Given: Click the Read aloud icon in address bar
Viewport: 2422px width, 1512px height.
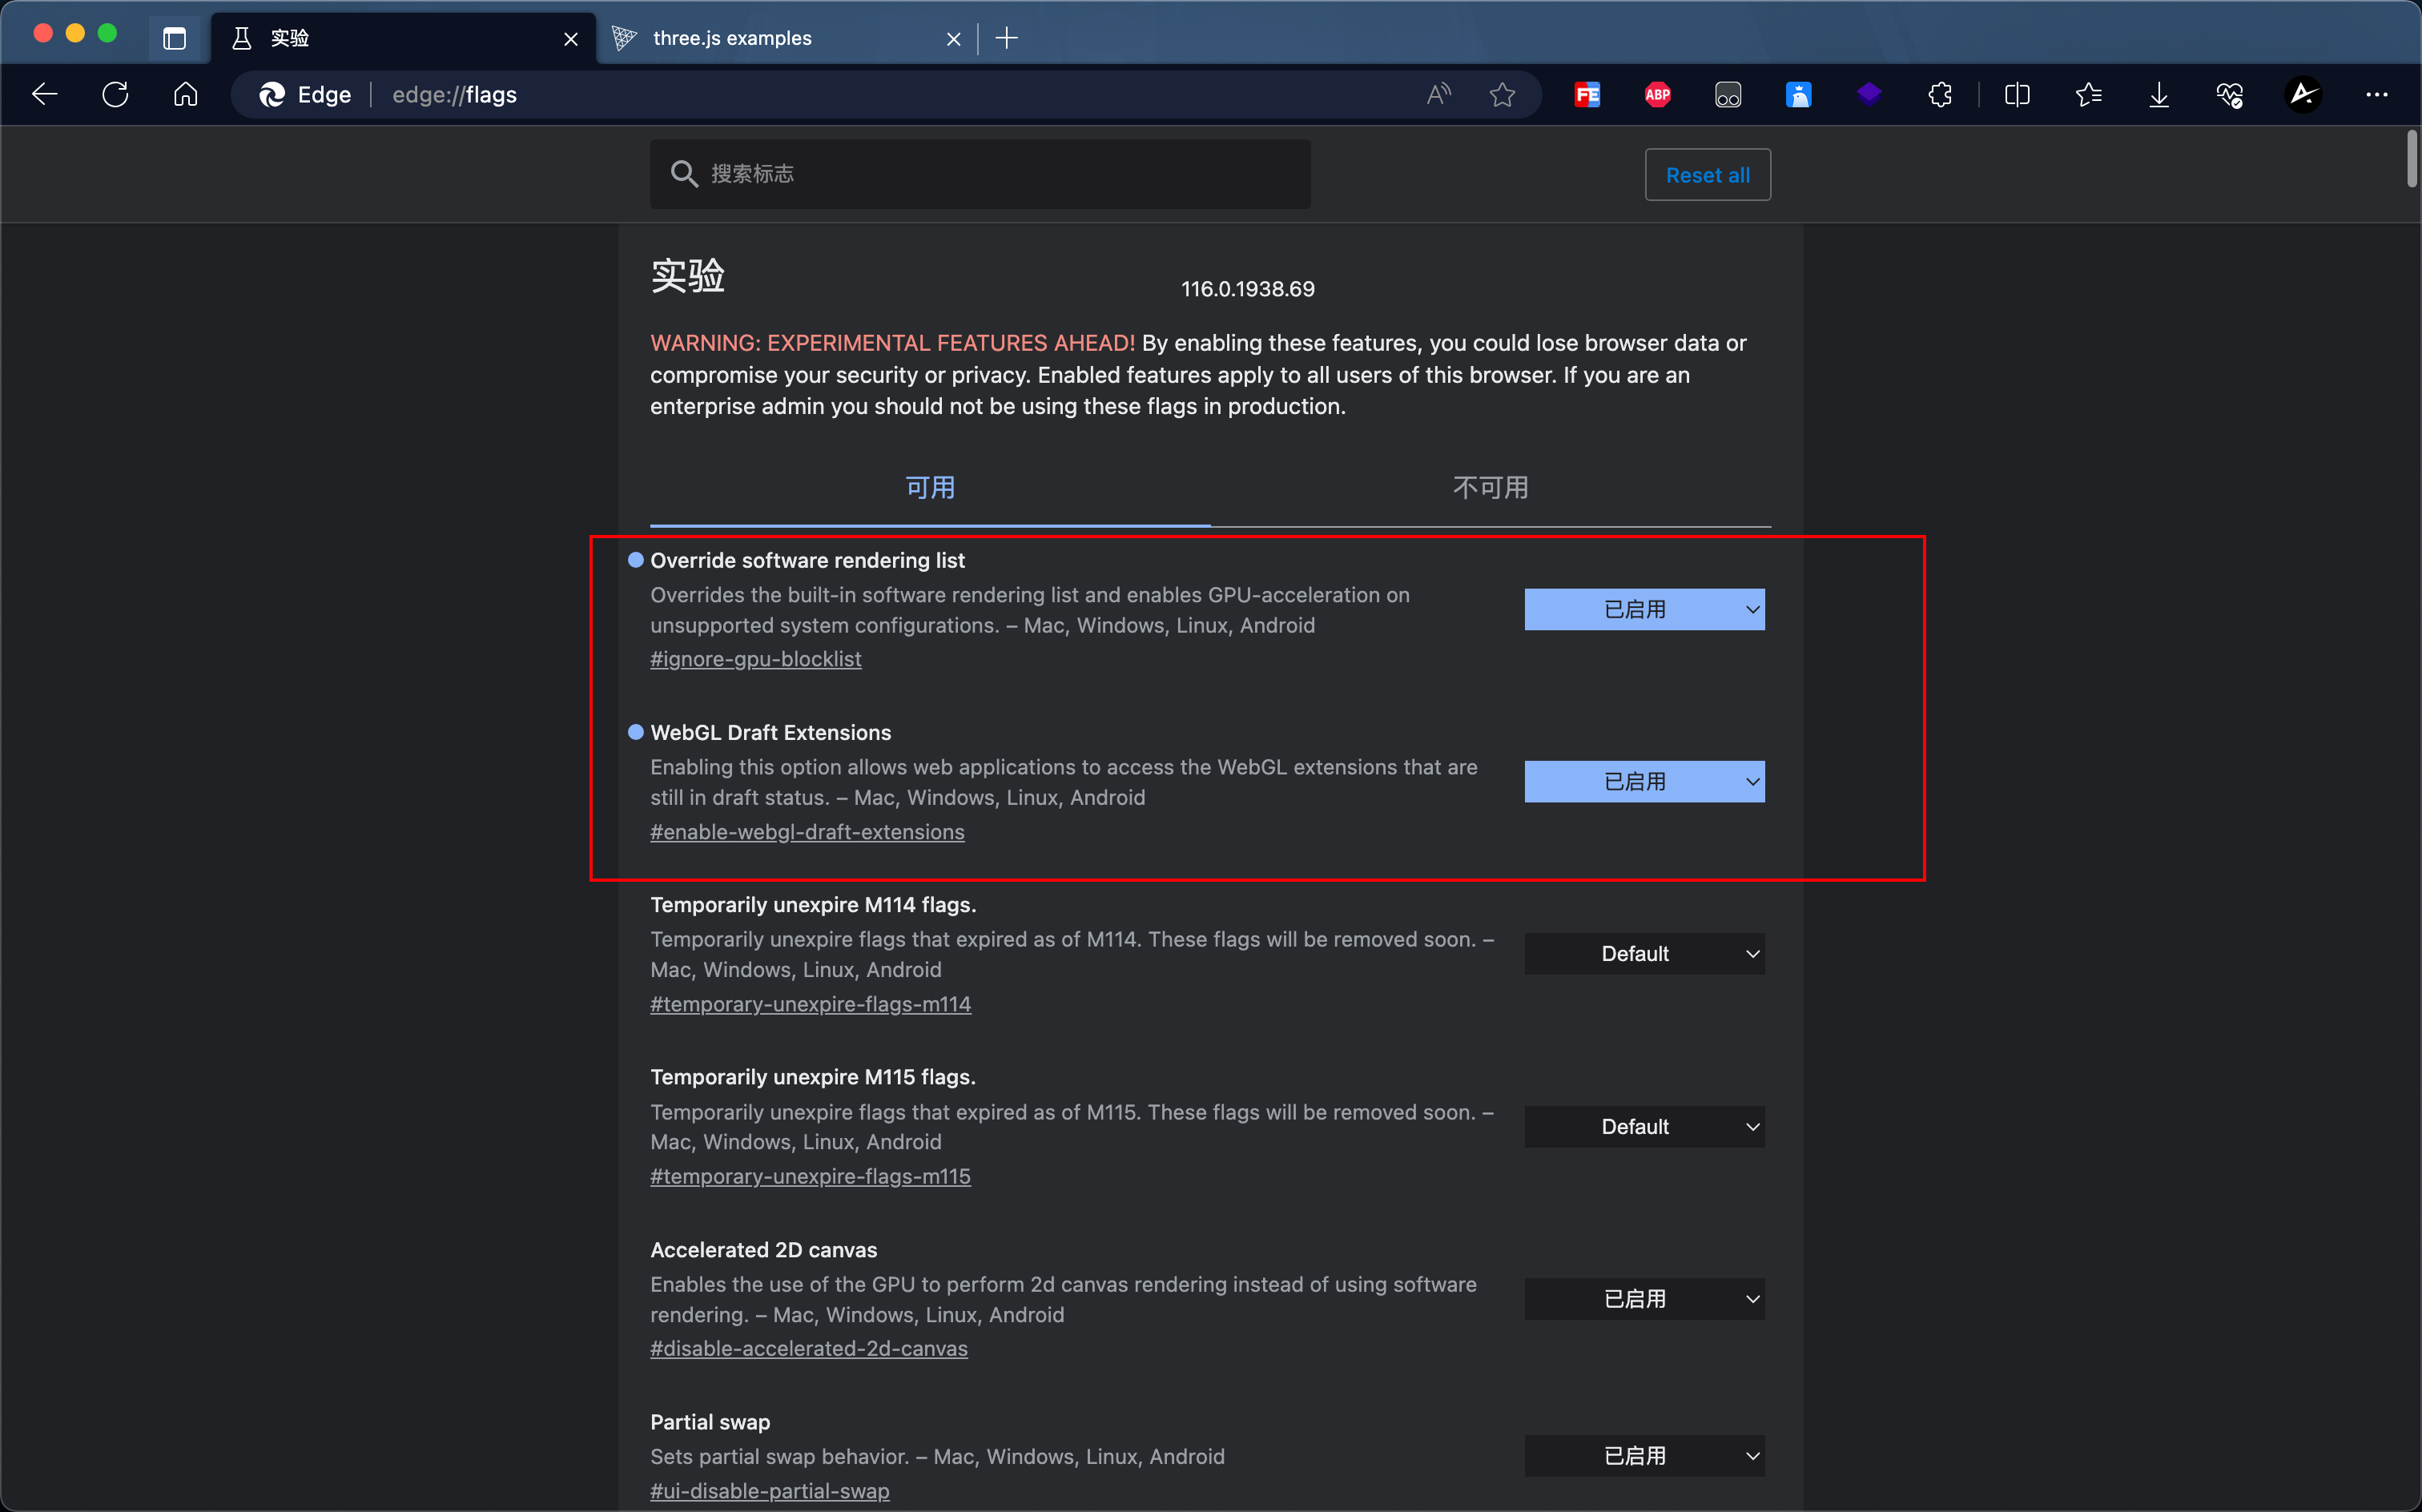Looking at the screenshot, I should 1439,95.
